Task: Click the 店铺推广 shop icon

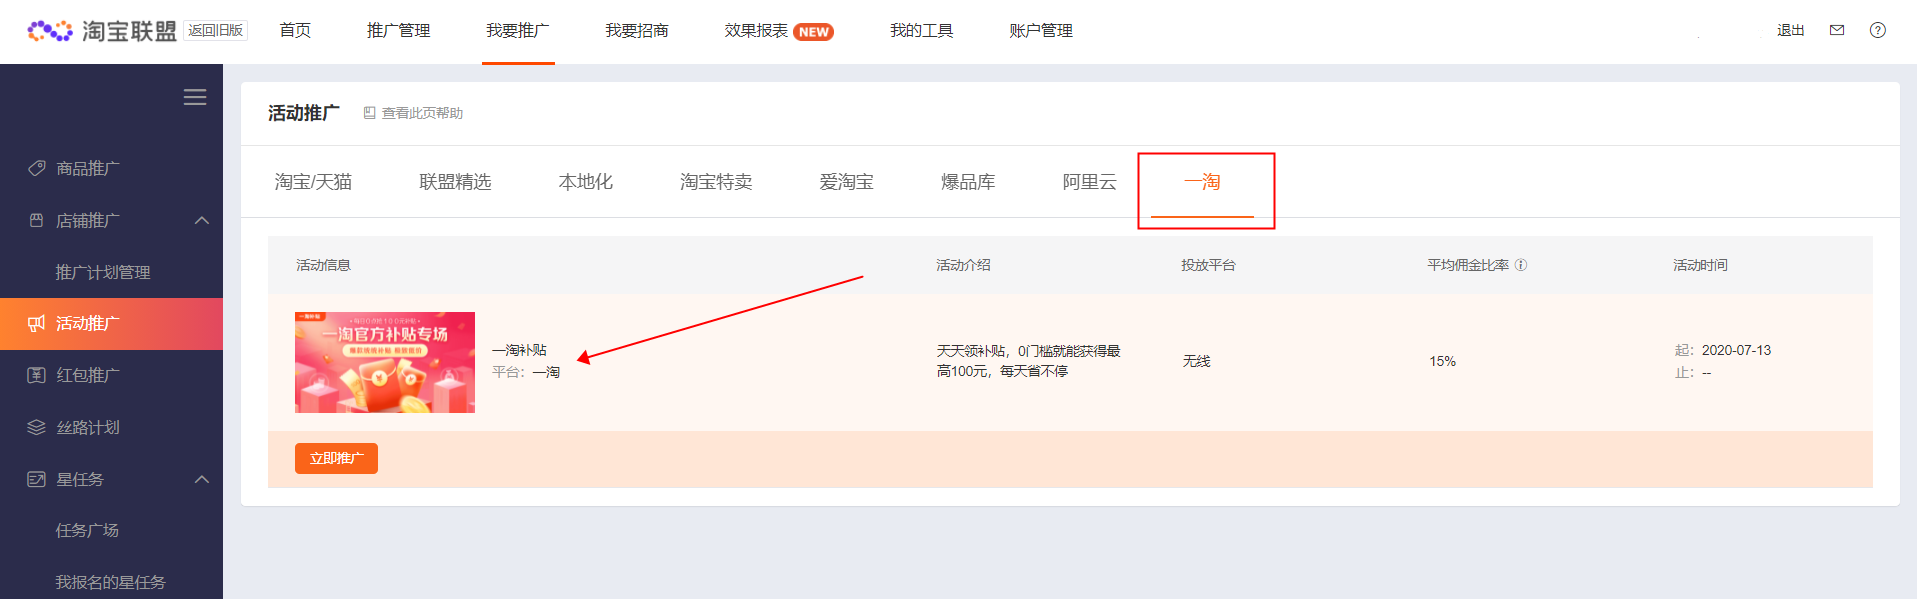Action: click(x=37, y=220)
